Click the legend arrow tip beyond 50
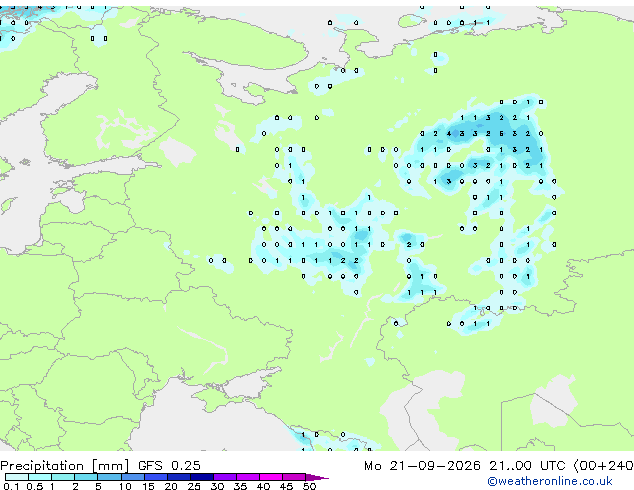The width and height of the screenshot is (634, 490). pos(317,477)
